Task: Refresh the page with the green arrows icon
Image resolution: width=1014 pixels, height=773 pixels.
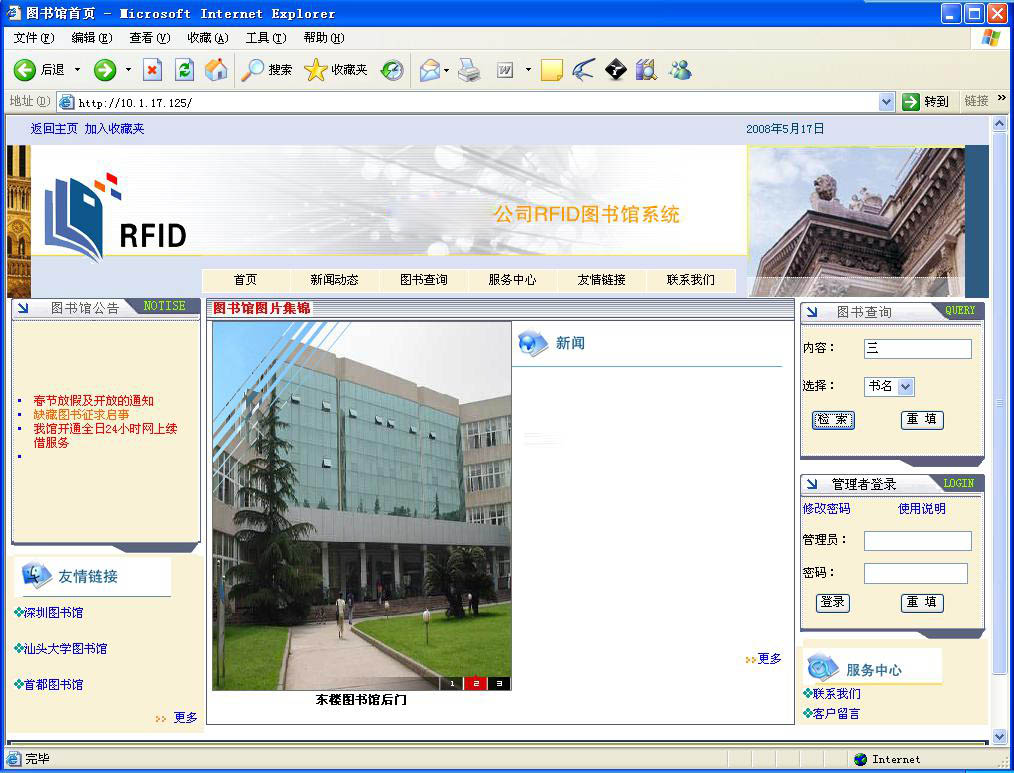Action: (184, 70)
